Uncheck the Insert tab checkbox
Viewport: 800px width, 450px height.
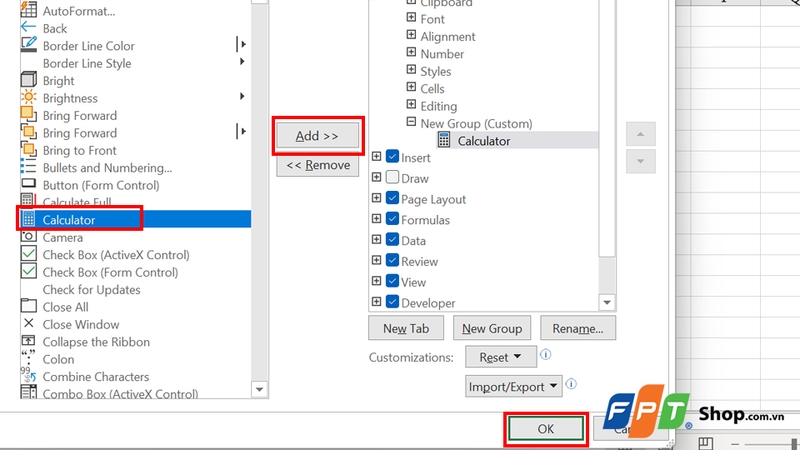coord(392,156)
